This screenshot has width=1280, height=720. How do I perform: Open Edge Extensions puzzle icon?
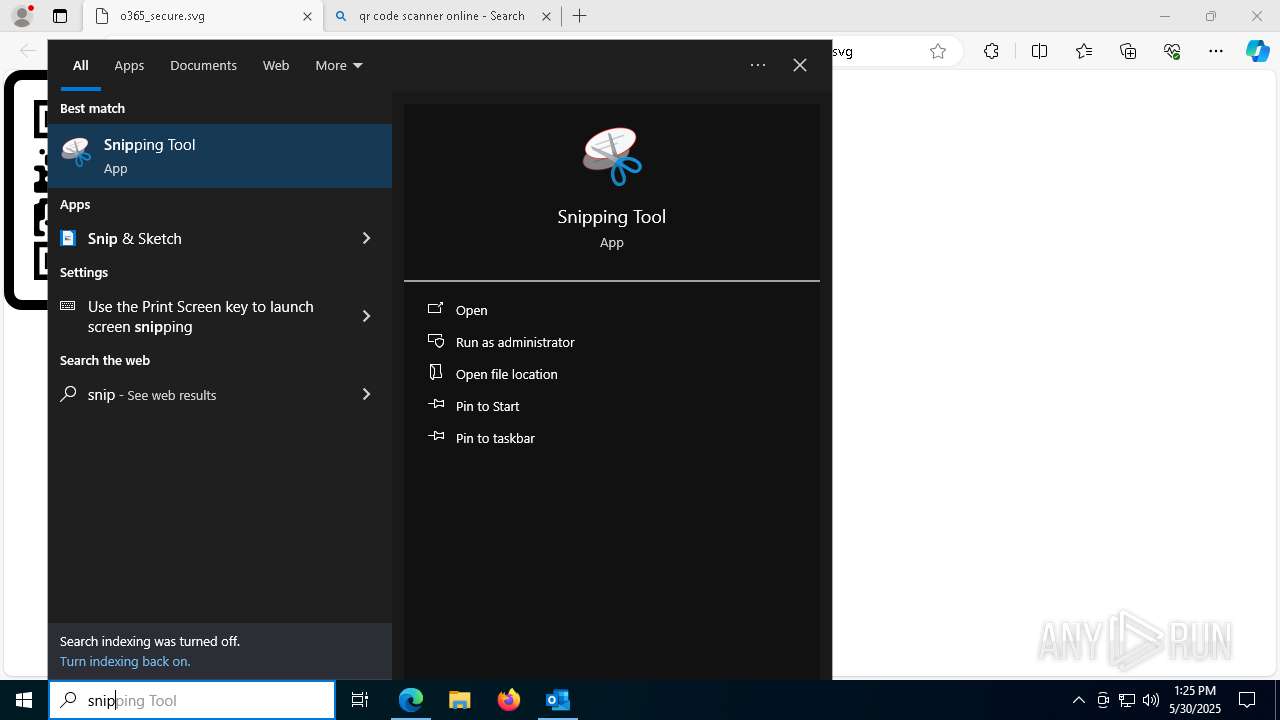click(991, 51)
